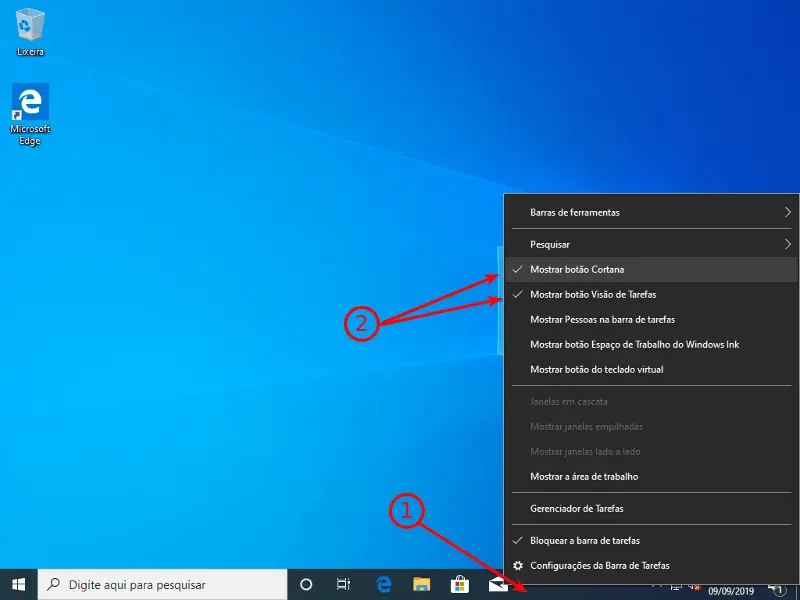Select the Microsoft Edge desktop shortcut
Viewport: 800px width, 600px height.
click(x=30, y=114)
